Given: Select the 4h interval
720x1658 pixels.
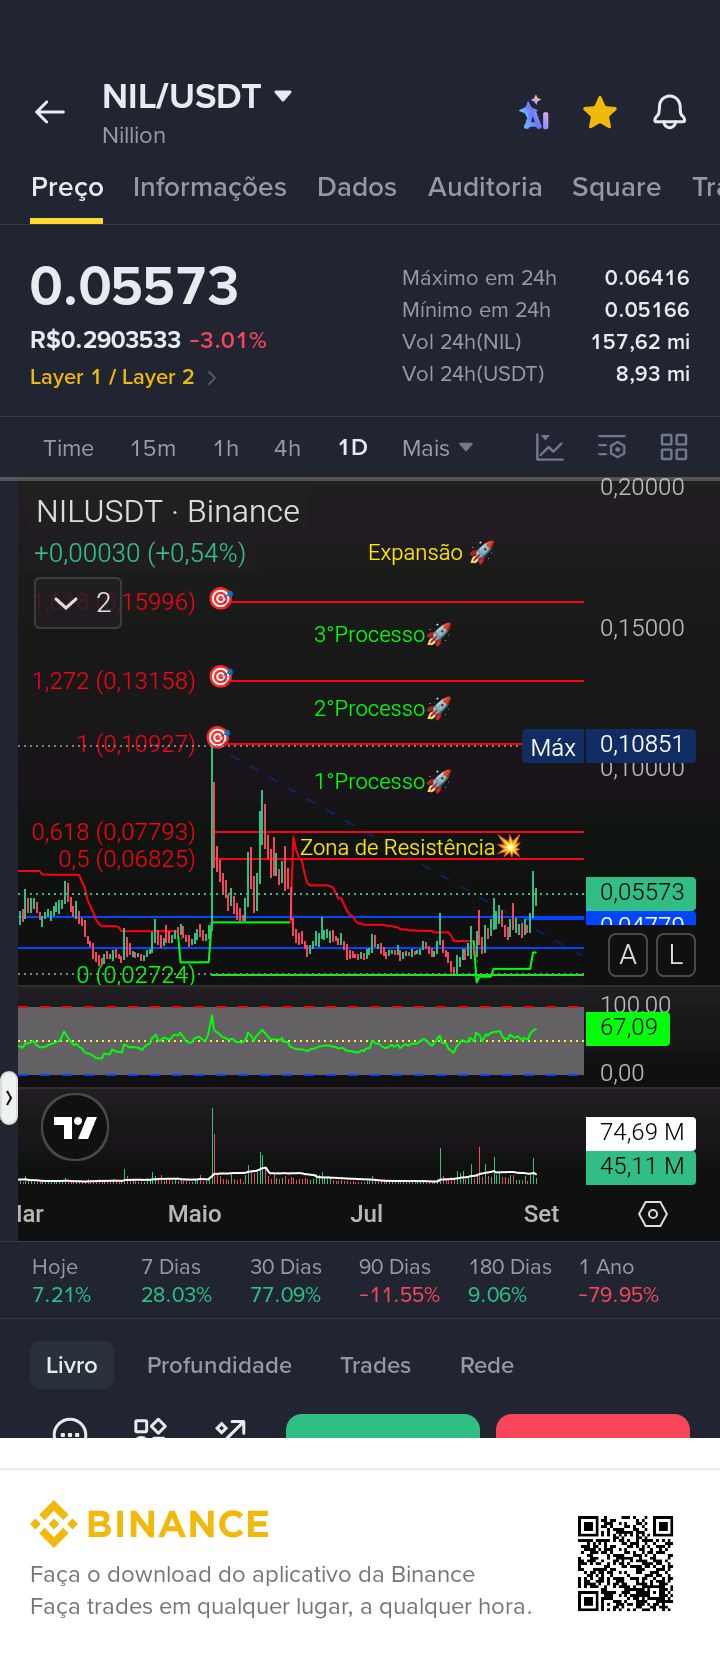Looking at the screenshot, I should click(x=287, y=448).
